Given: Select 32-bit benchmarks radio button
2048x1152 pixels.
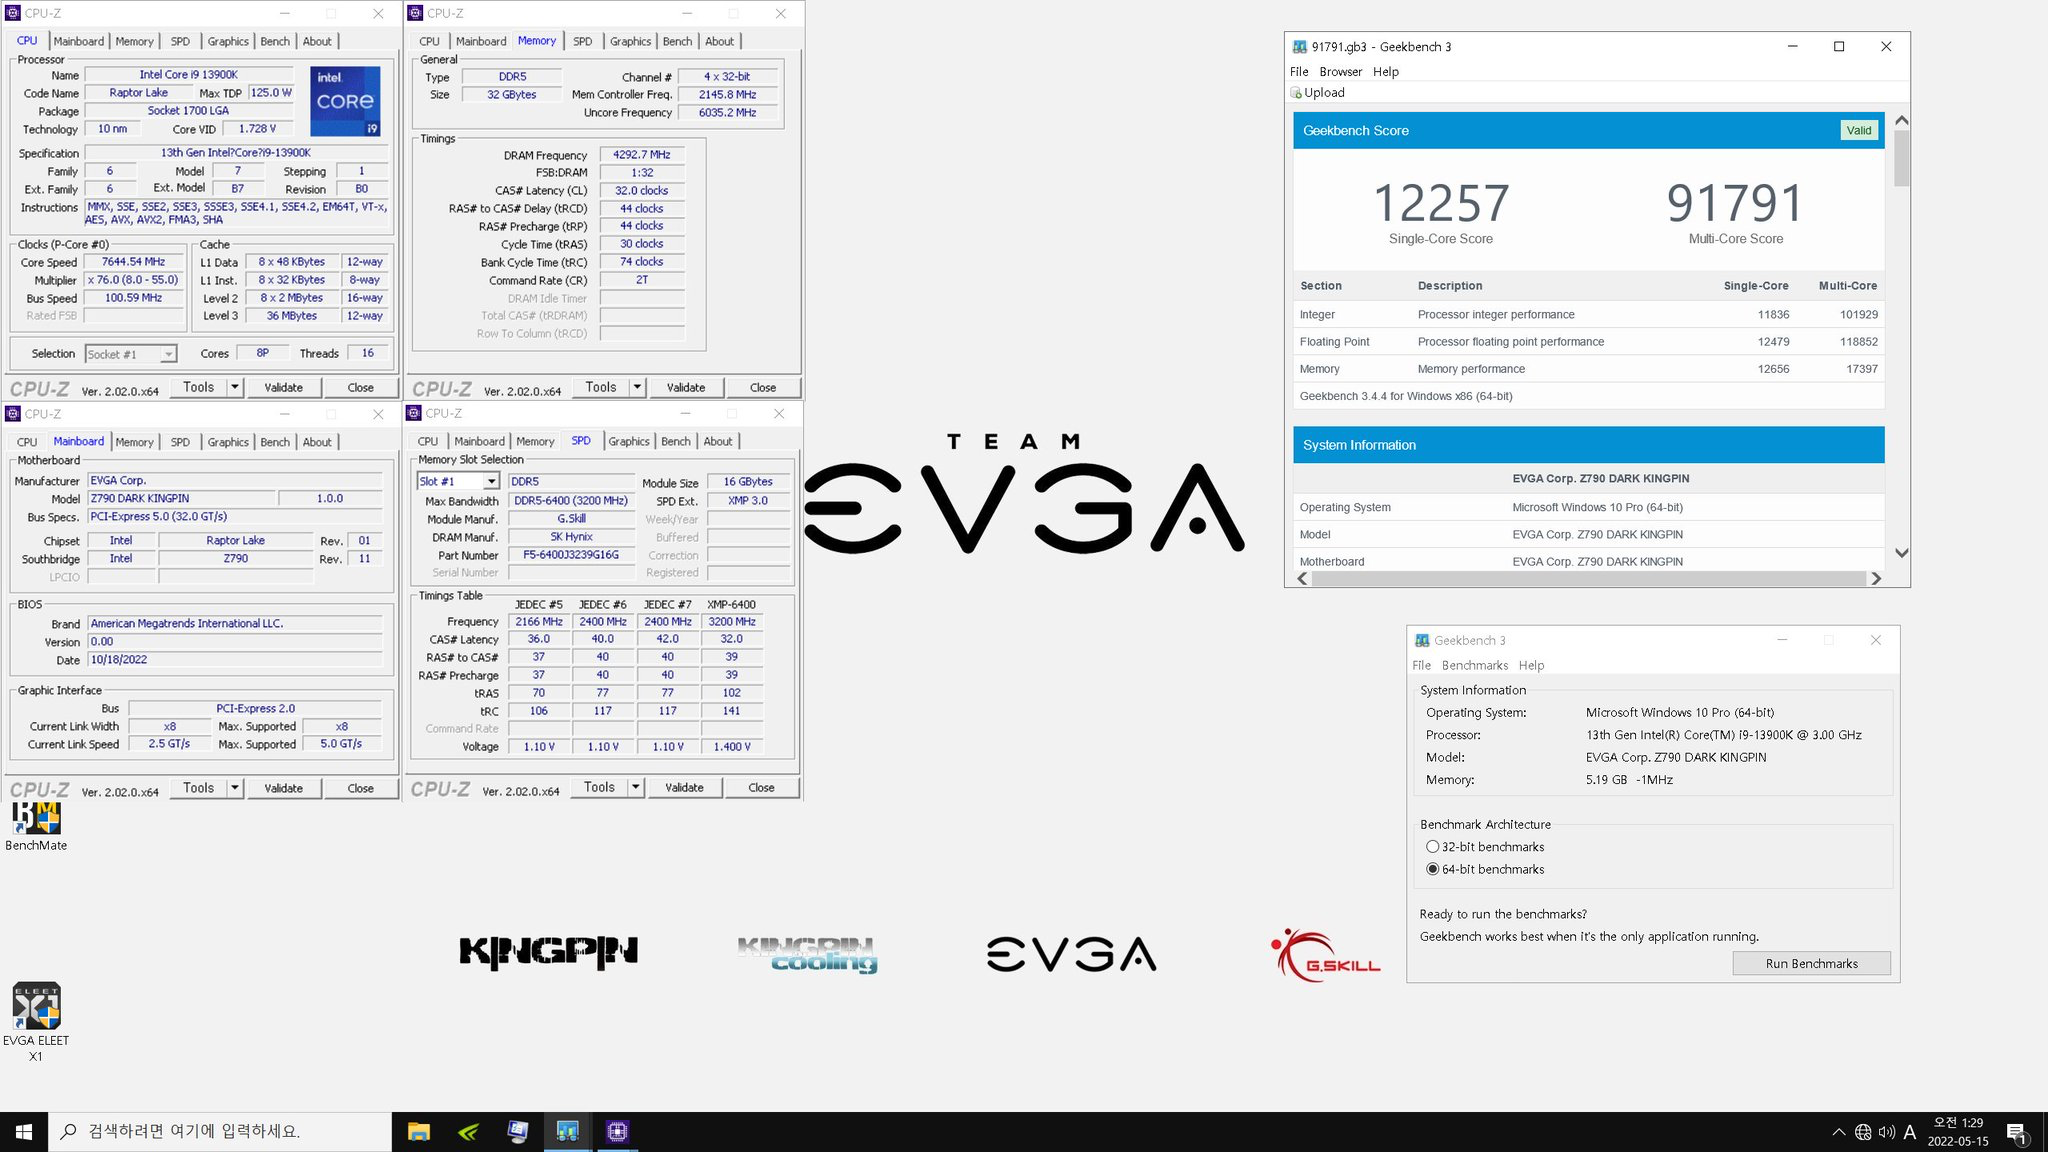Looking at the screenshot, I should point(1432,847).
